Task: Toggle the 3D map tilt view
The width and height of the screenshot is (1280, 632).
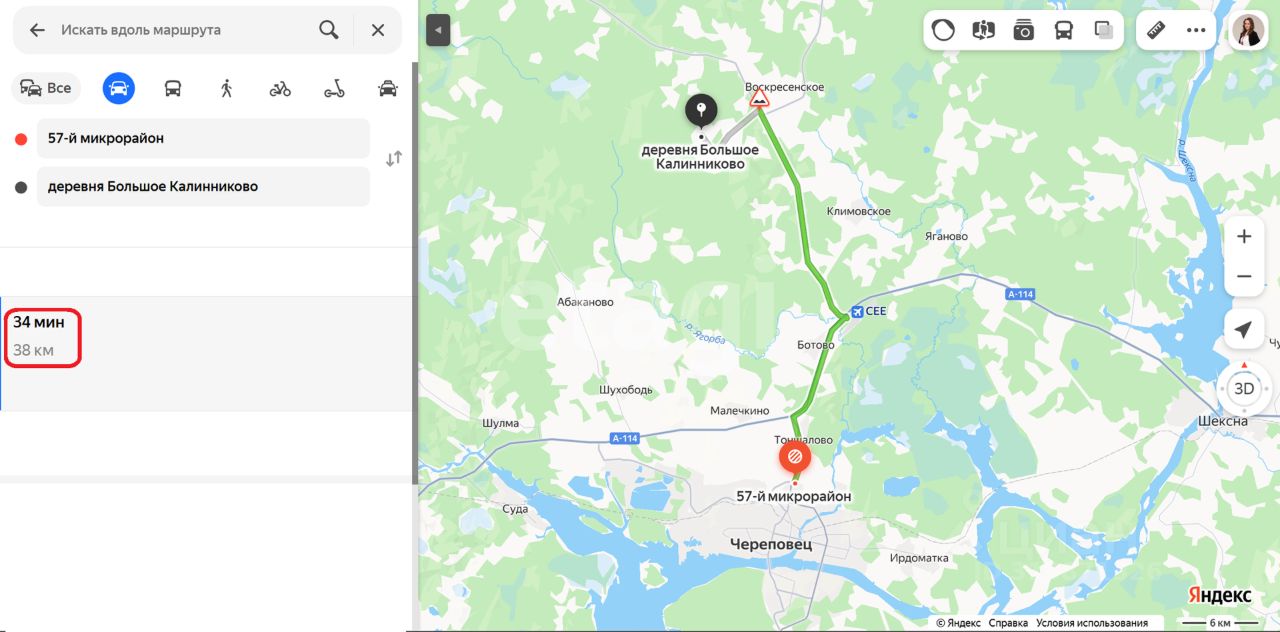Action: [1244, 389]
